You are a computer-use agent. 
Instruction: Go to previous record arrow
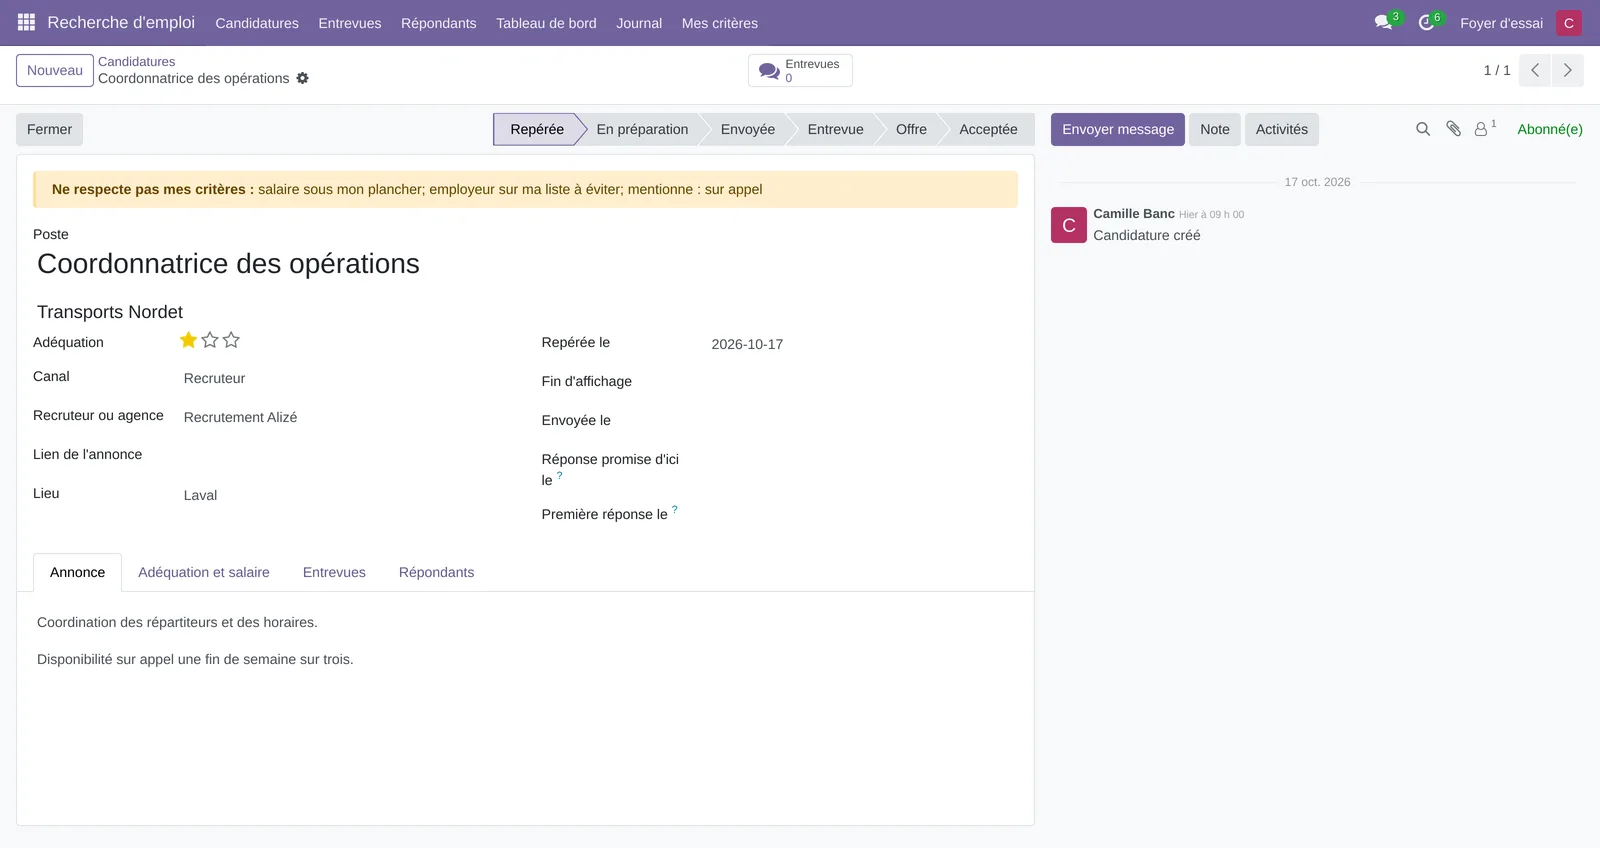tap(1535, 70)
